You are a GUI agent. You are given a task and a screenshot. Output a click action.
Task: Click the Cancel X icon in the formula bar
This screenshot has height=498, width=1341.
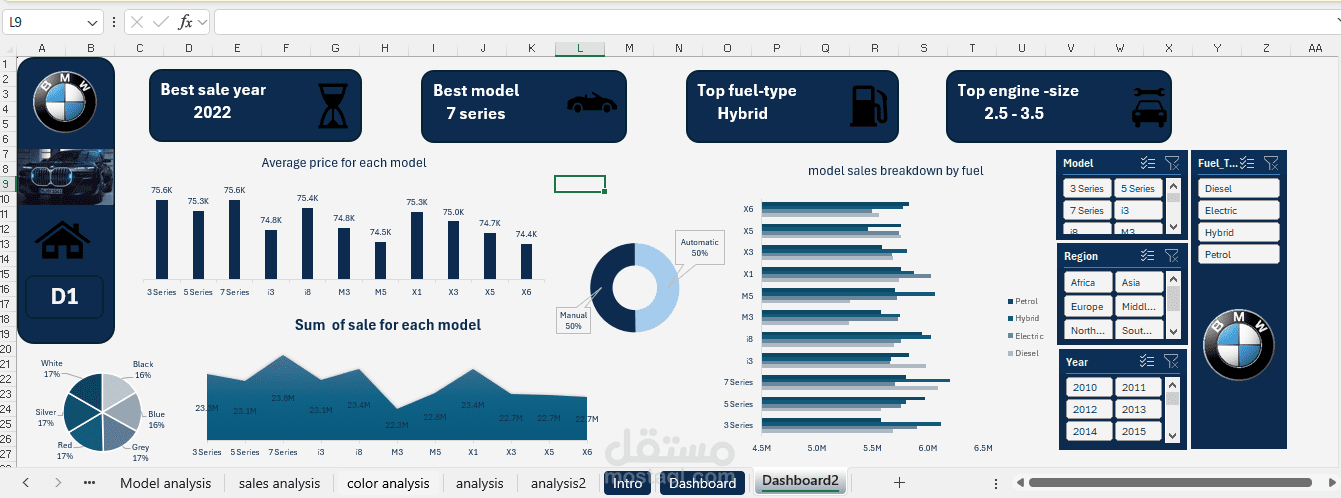click(x=137, y=22)
